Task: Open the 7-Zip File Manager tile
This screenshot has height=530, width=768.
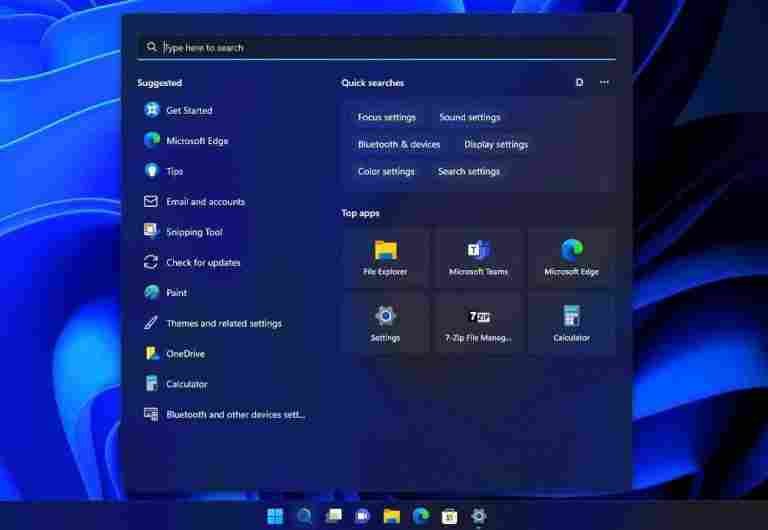Action: [479, 323]
